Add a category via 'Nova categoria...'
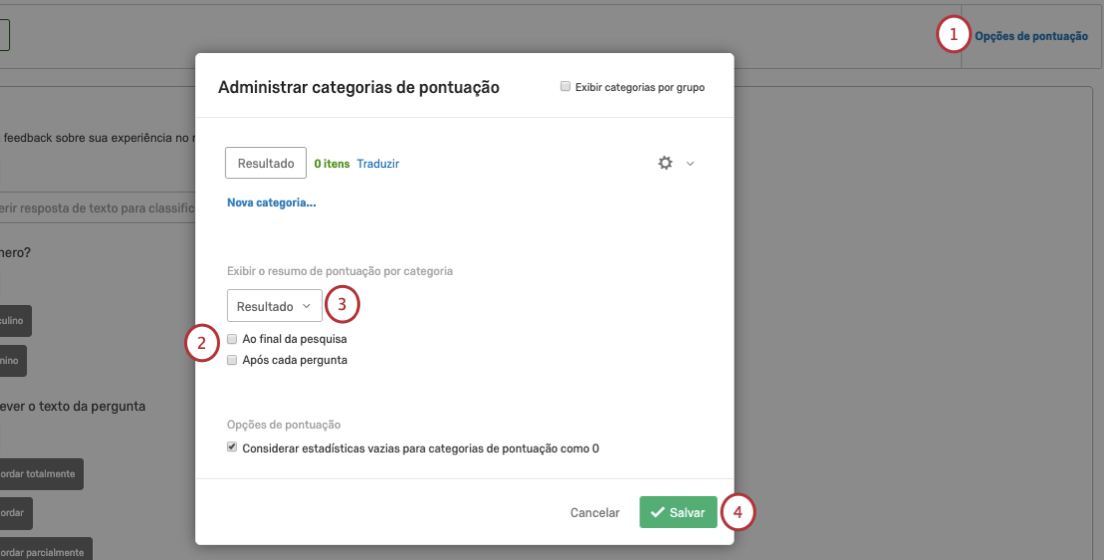 [271, 203]
